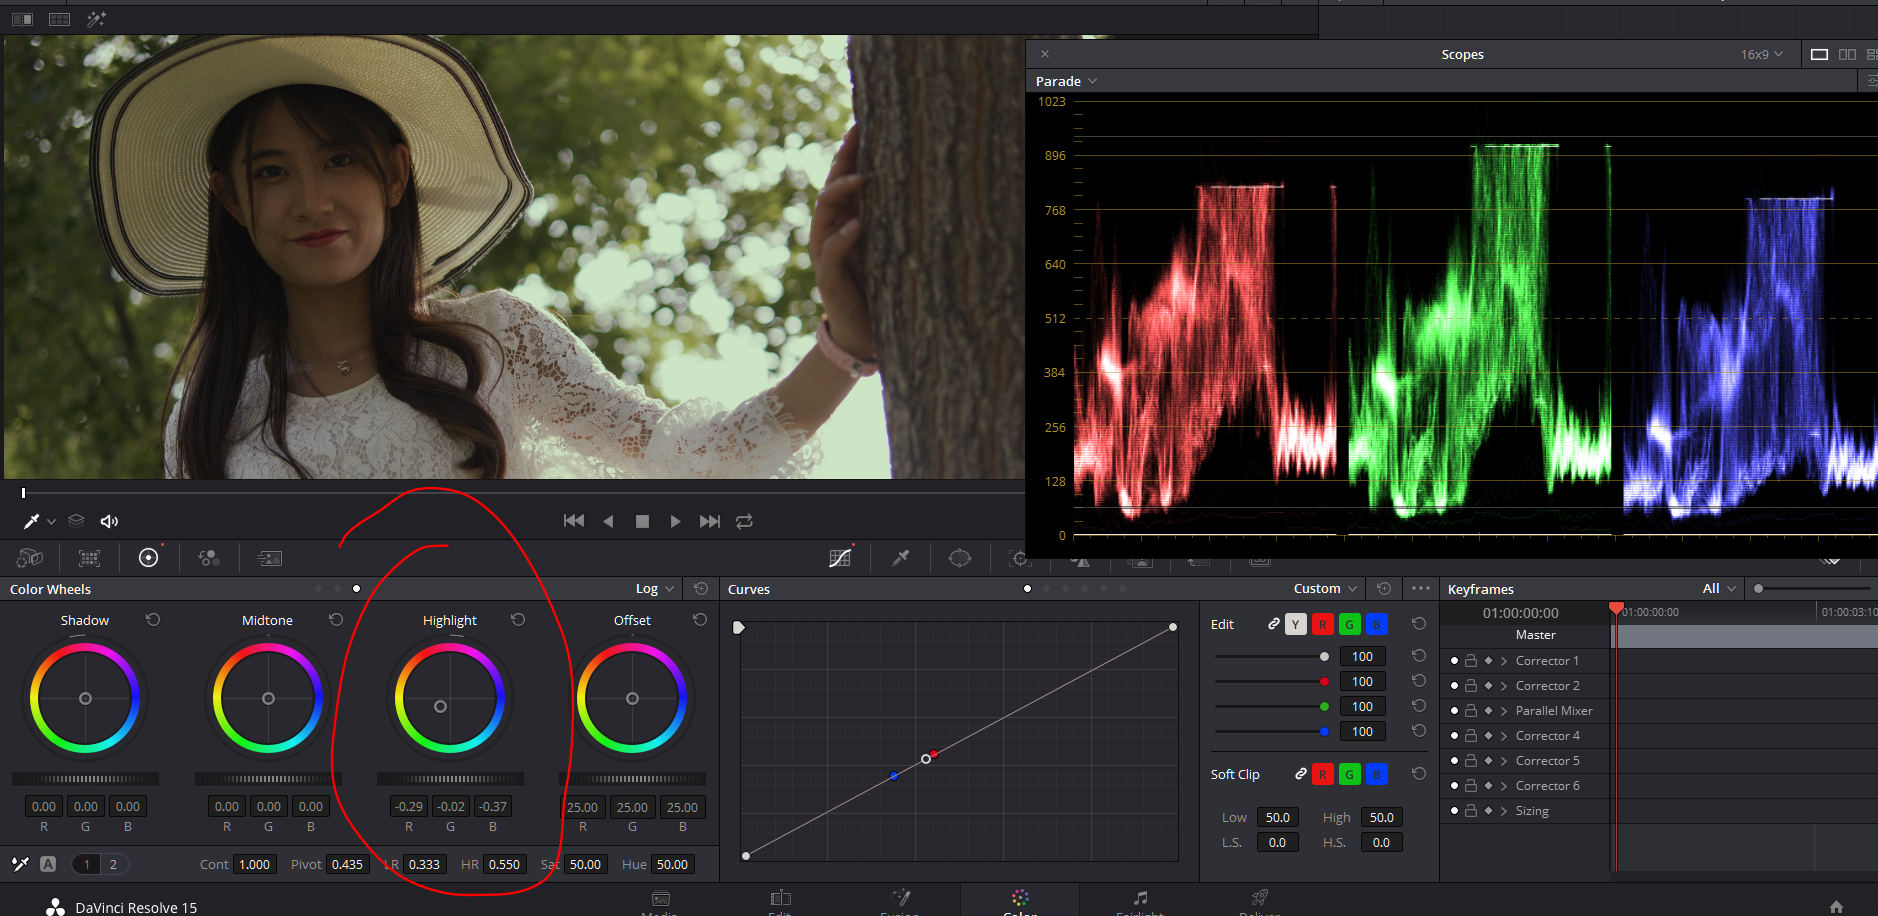
Task: Open the Parade scope type dropdown
Action: (x=1067, y=81)
